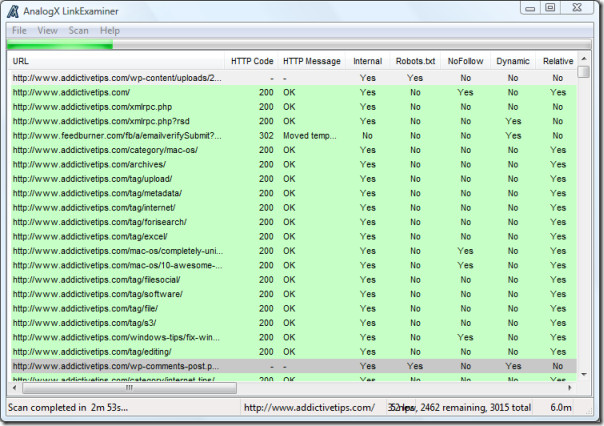
Task: Open the View menu
Action: click(x=47, y=30)
